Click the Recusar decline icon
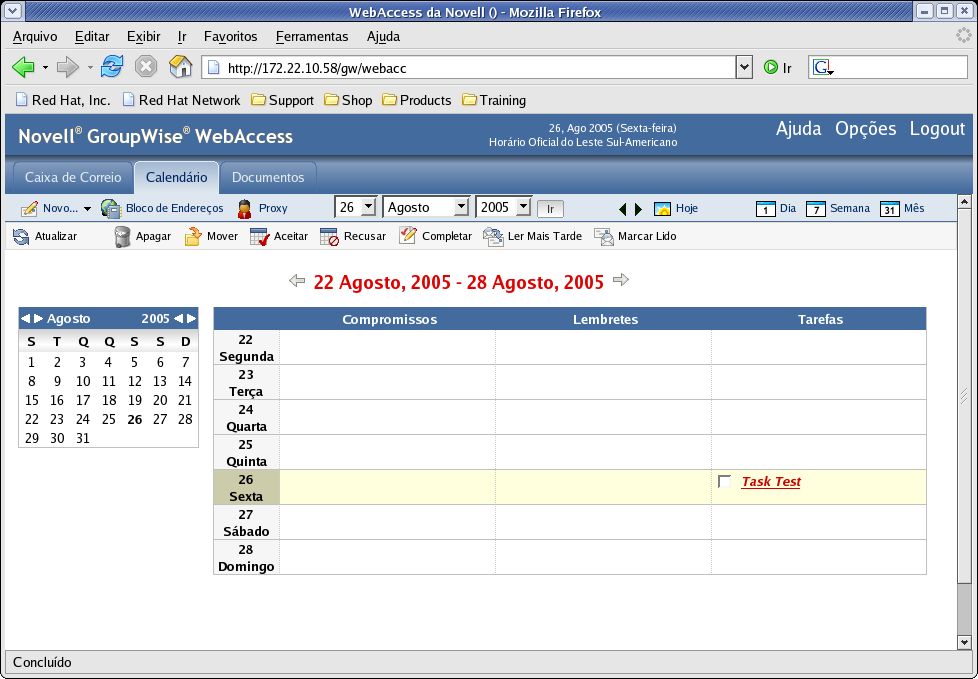 point(329,237)
